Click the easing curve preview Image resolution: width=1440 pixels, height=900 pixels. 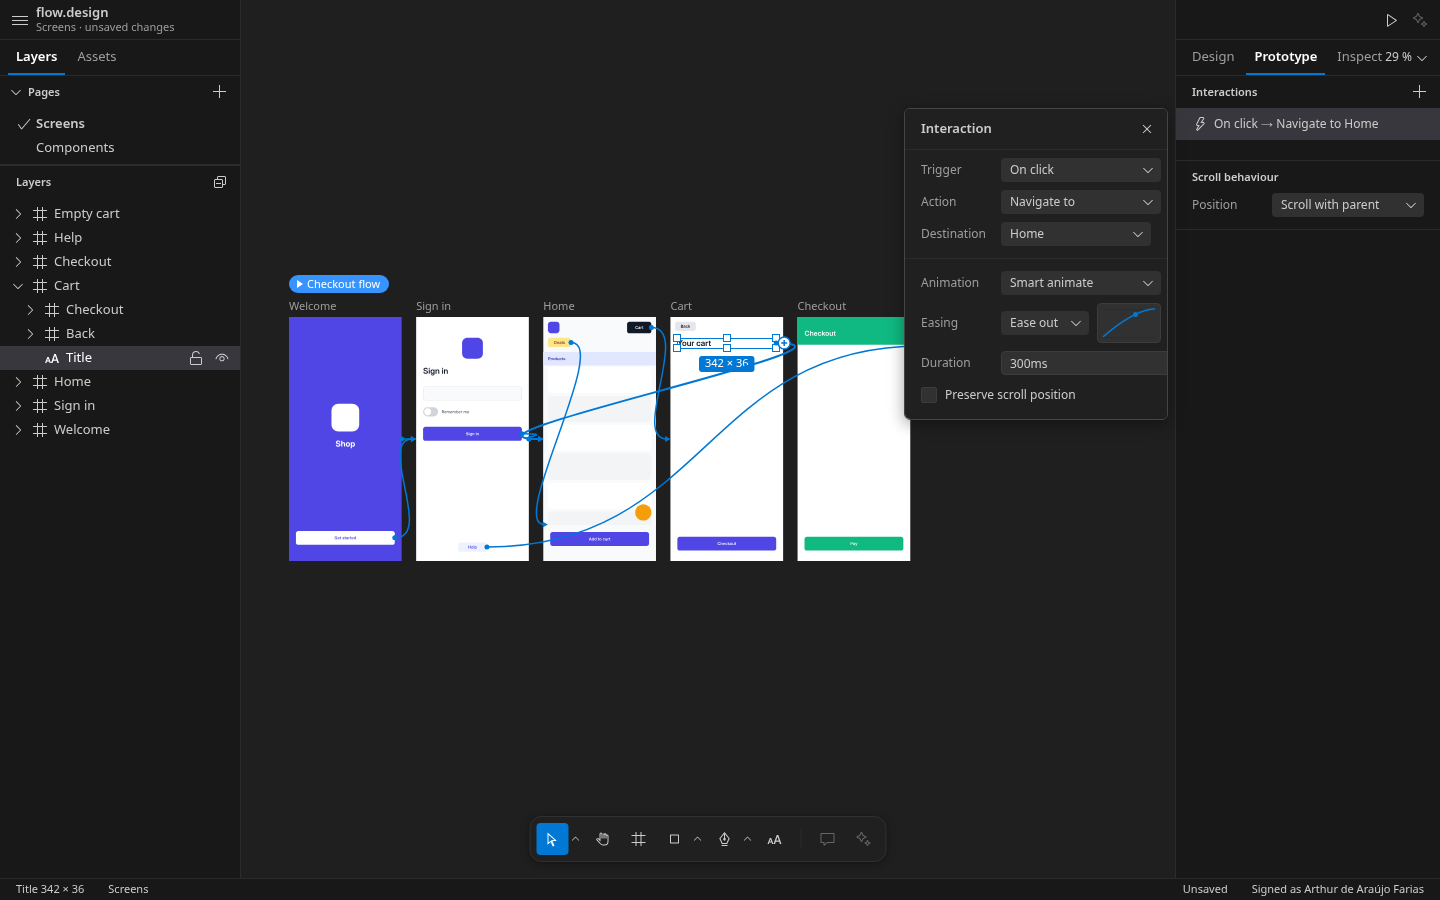[x=1129, y=323]
